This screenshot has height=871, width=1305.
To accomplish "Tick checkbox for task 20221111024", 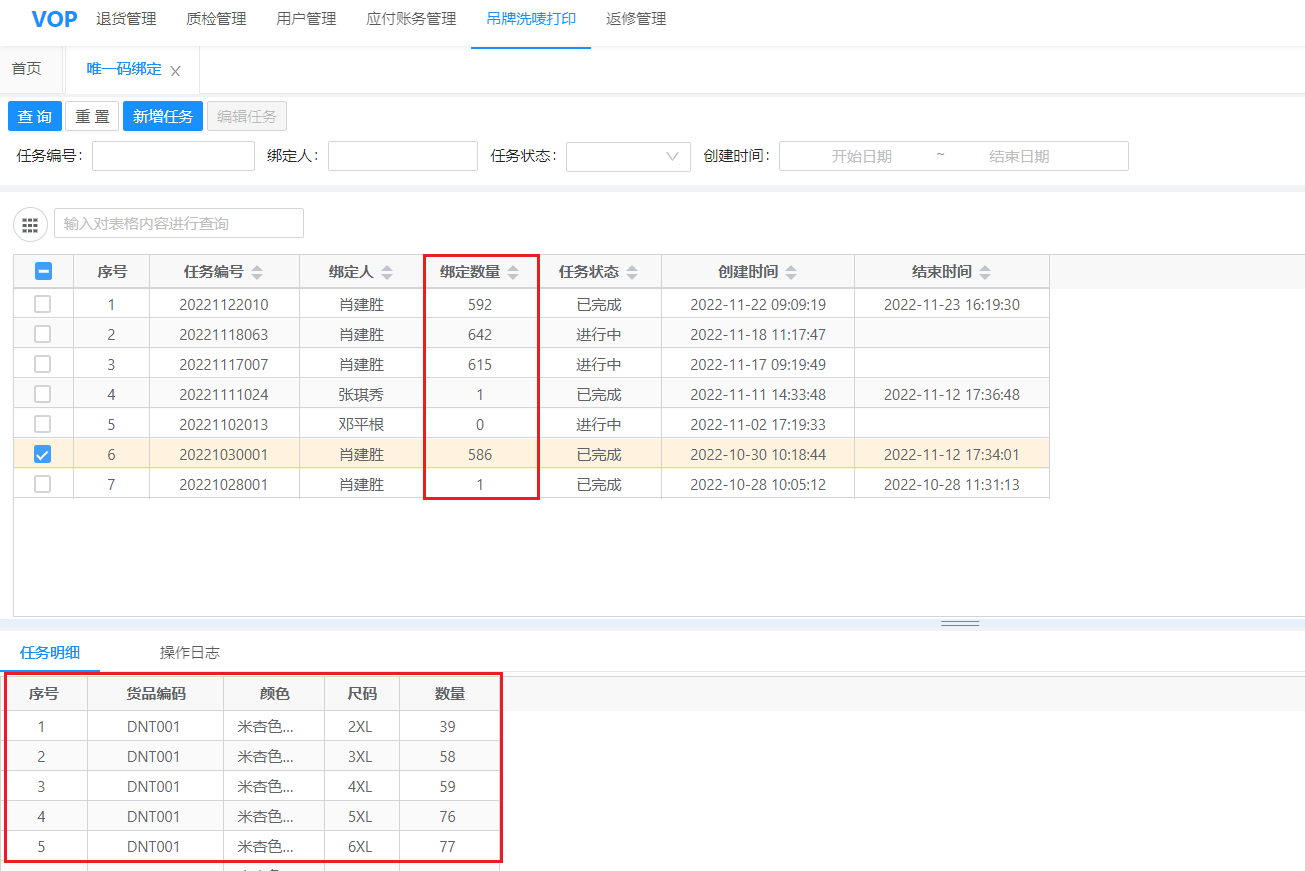I will (x=43, y=394).
